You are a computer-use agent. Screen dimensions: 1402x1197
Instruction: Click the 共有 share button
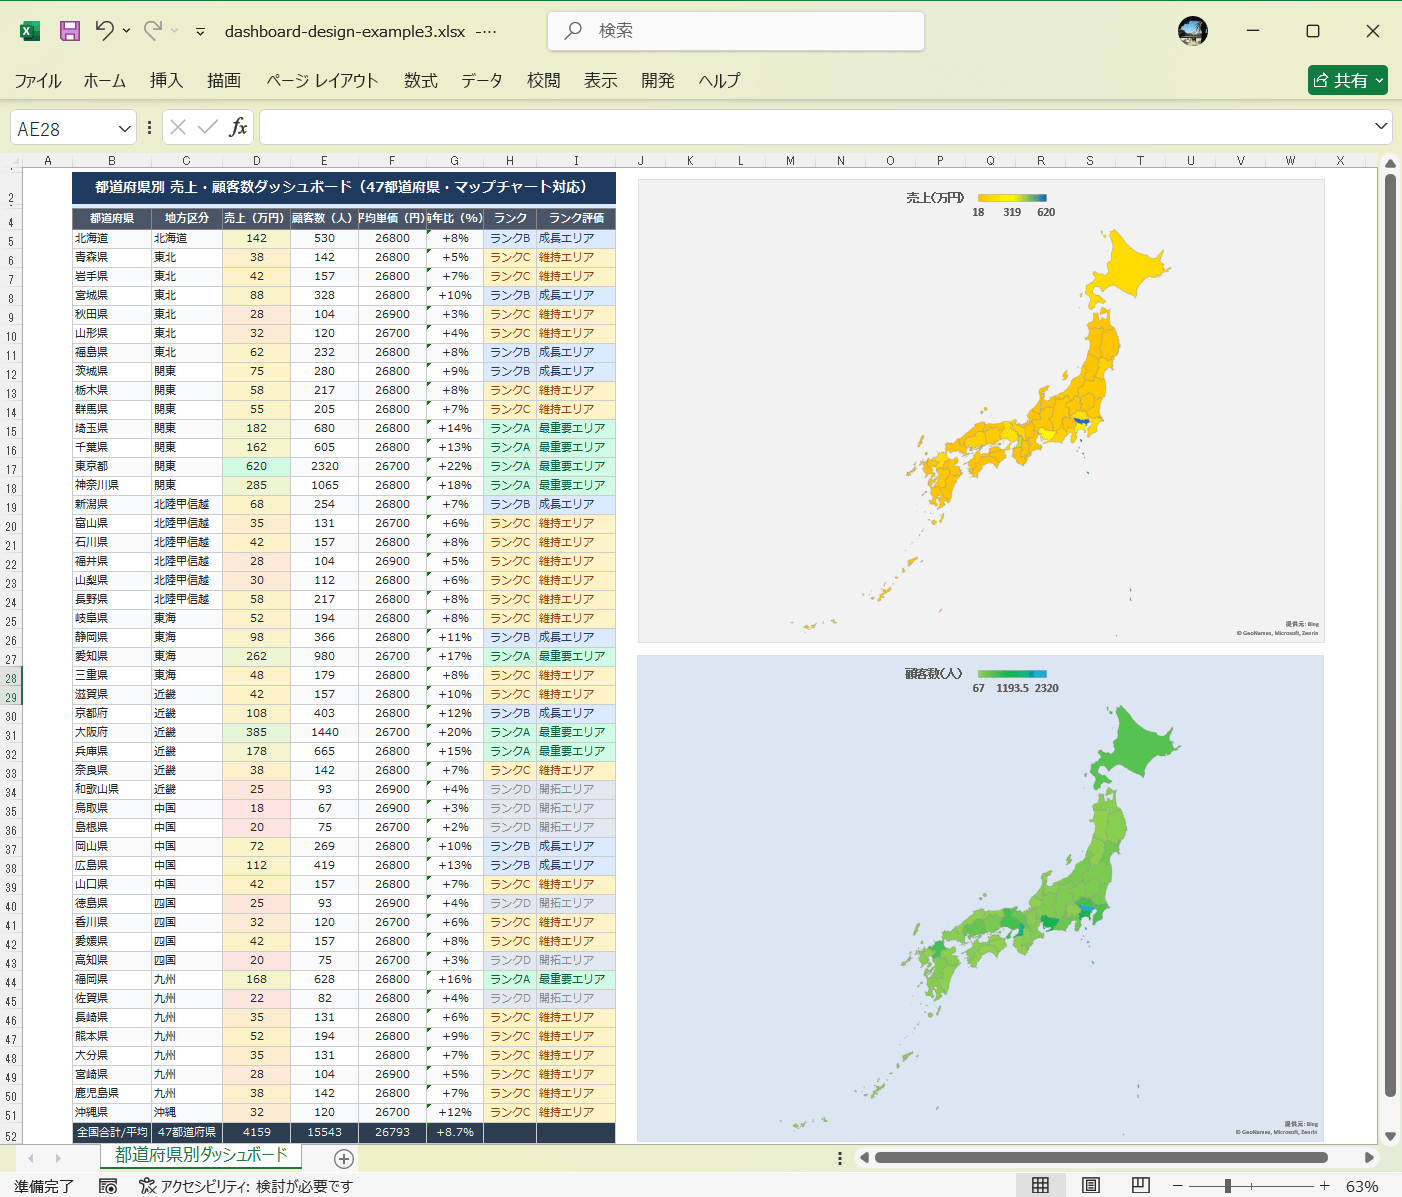tap(1348, 80)
